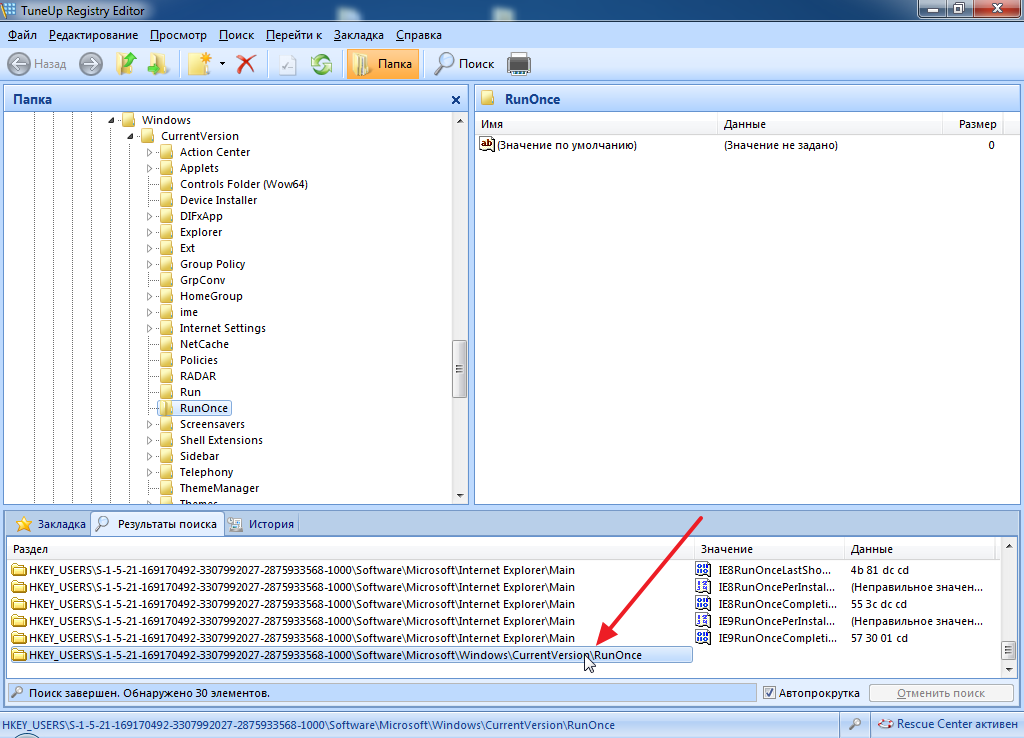Select Controls Folder (Wow64) item
The width and height of the screenshot is (1024, 738).
click(244, 184)
